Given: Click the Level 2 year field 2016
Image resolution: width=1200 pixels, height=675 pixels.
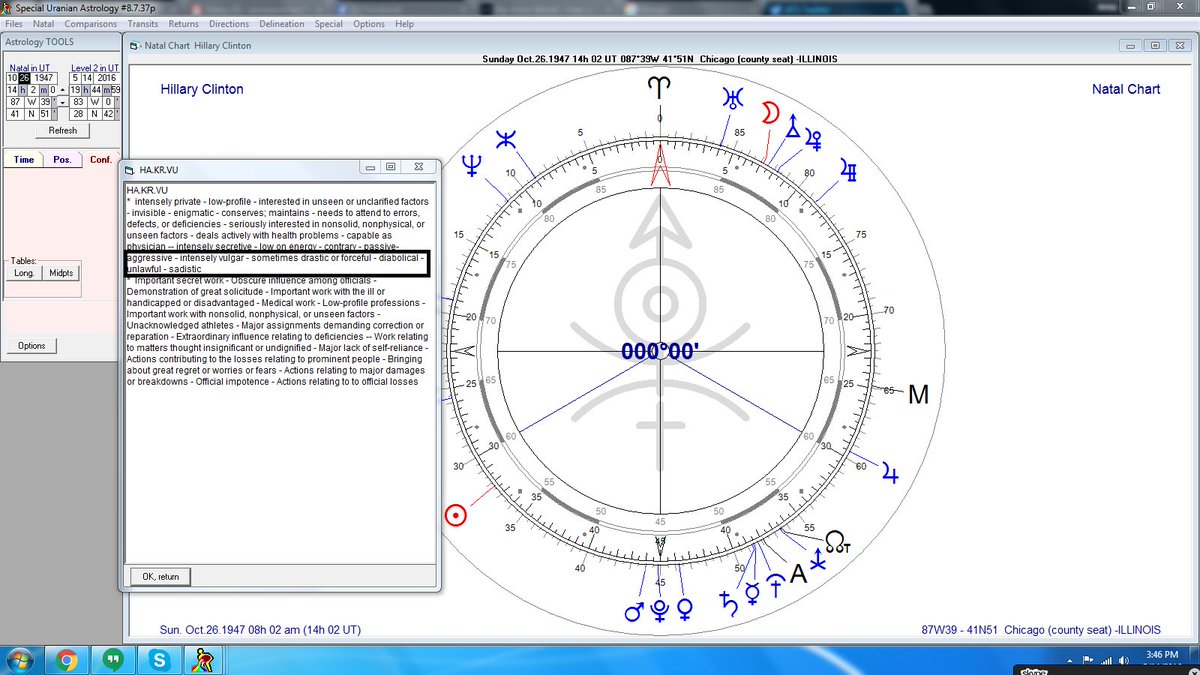Looking at the screenshot, I should pyautogui.click(x=106, y=78).
